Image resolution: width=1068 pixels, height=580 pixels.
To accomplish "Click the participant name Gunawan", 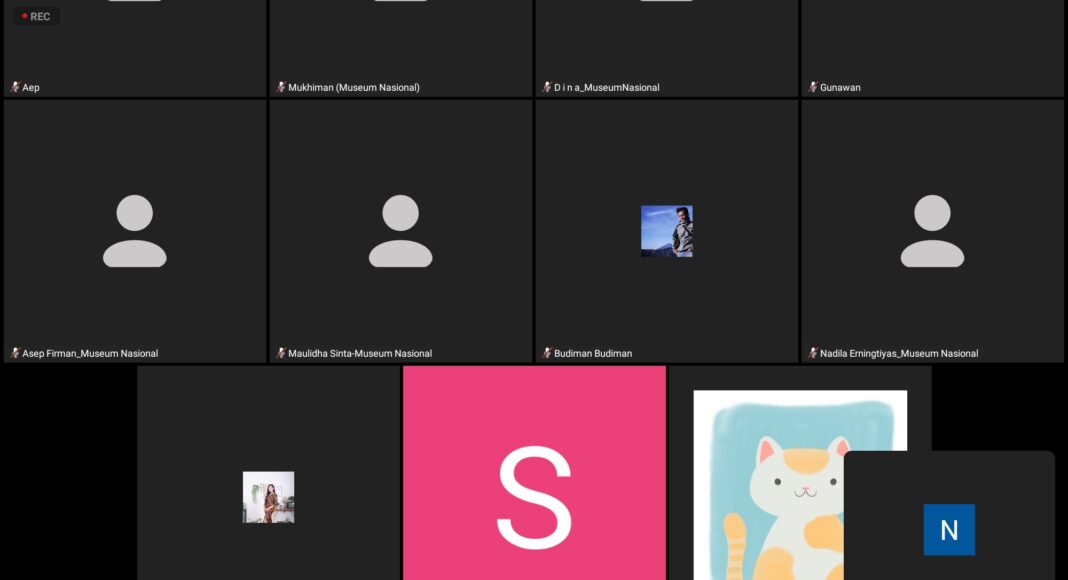I will tap(840, 88).
